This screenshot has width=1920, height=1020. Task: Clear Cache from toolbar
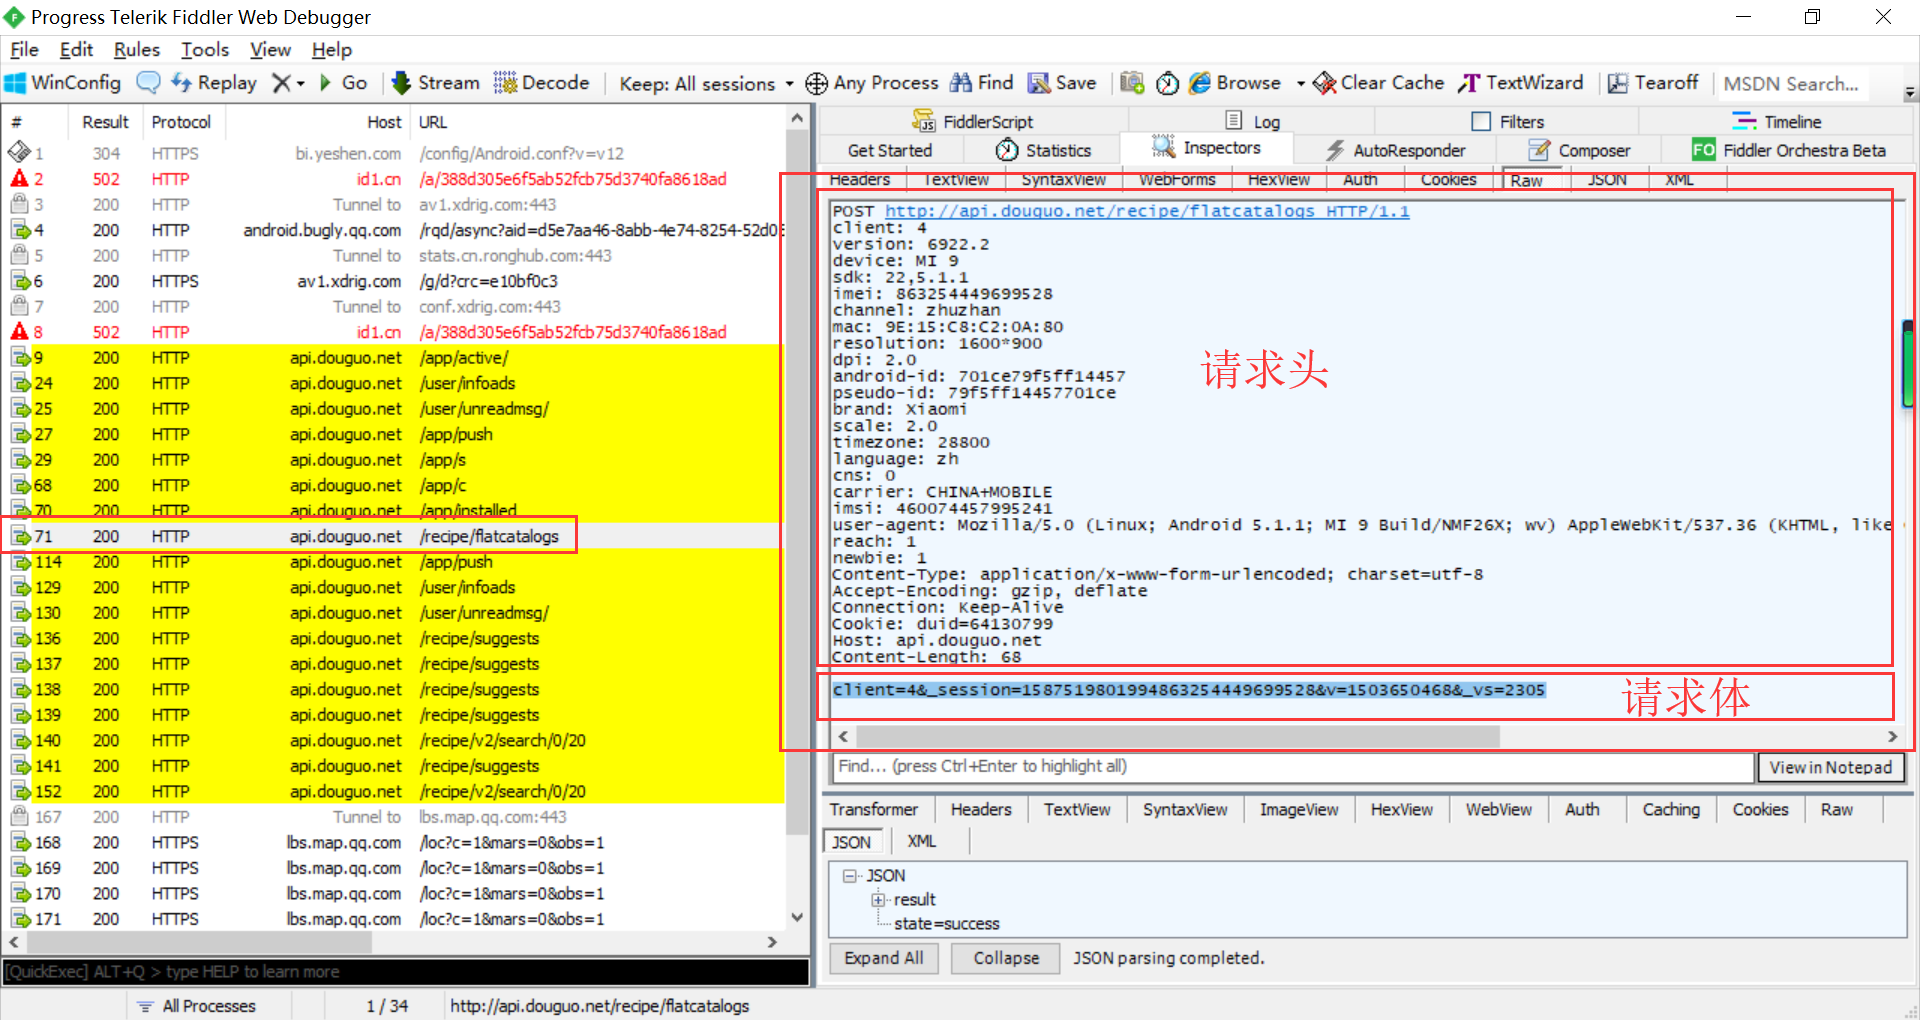click(x=1378, y=83)
